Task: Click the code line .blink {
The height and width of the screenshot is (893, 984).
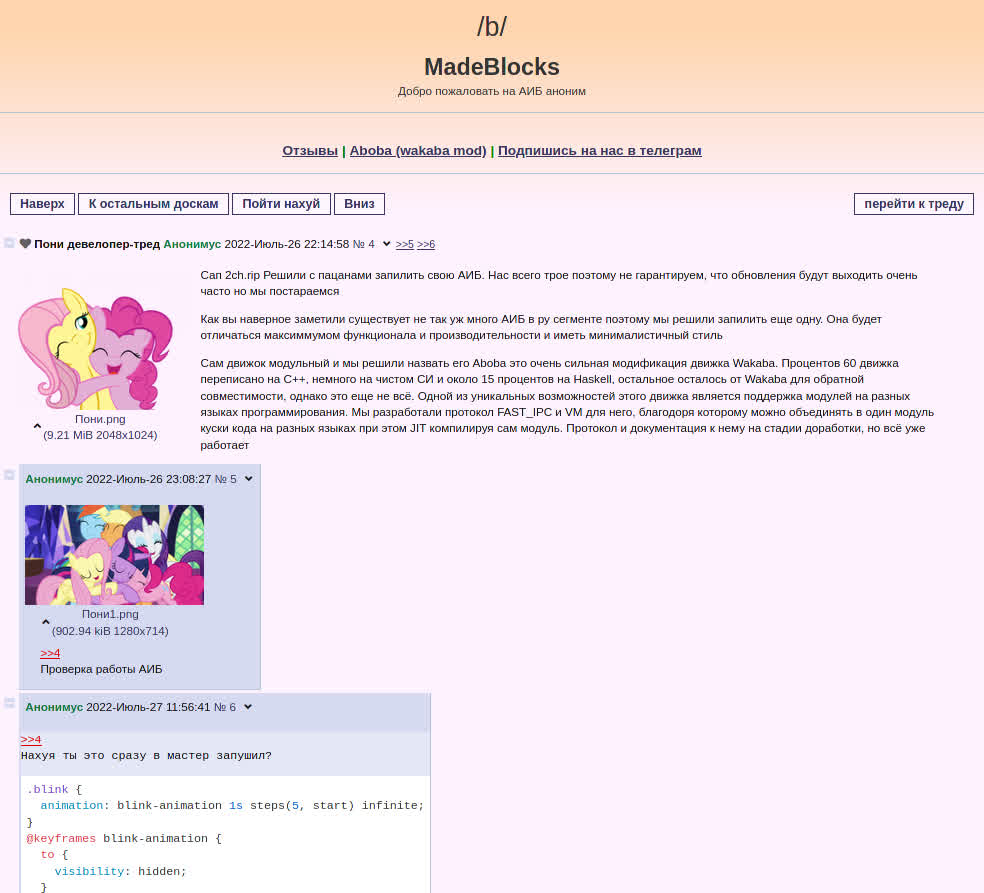Action: coord(55,789)
